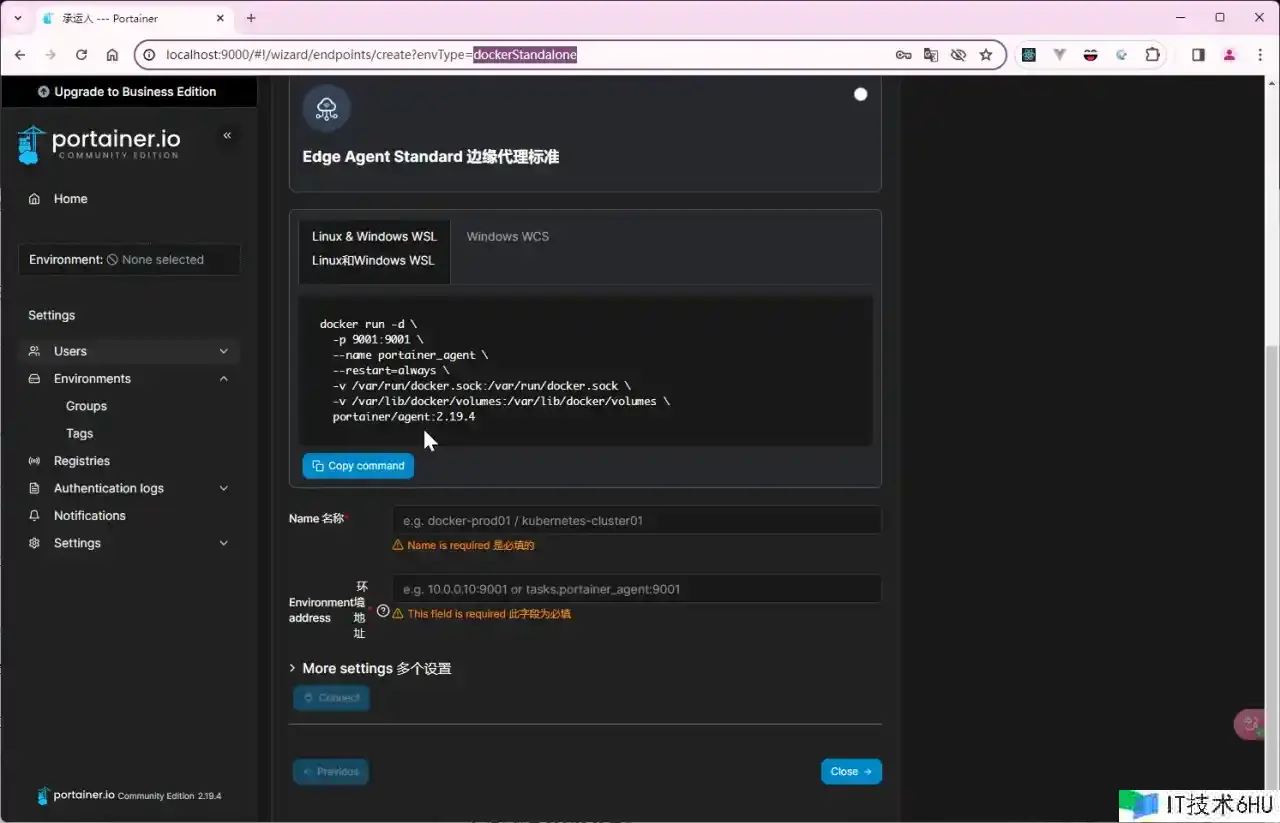Open the extensions puzzle menu
Viewport: 1280px width, 823px height.
click(1153, 55)
